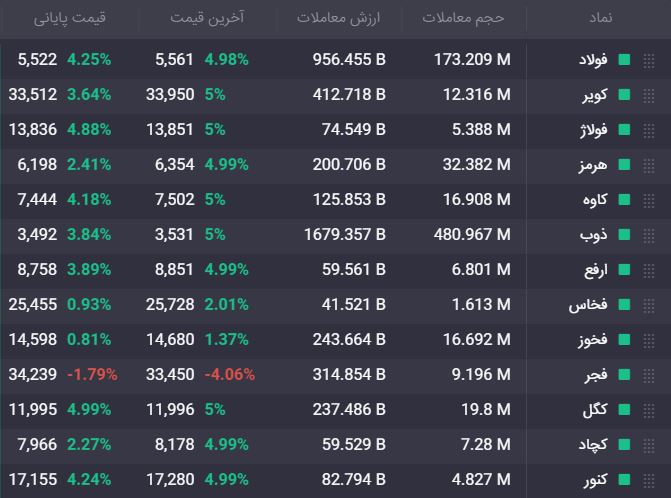Click the green status marker for کنور
Image resolution: width=671 pixels, height=498 pixels.
(624, 480)
